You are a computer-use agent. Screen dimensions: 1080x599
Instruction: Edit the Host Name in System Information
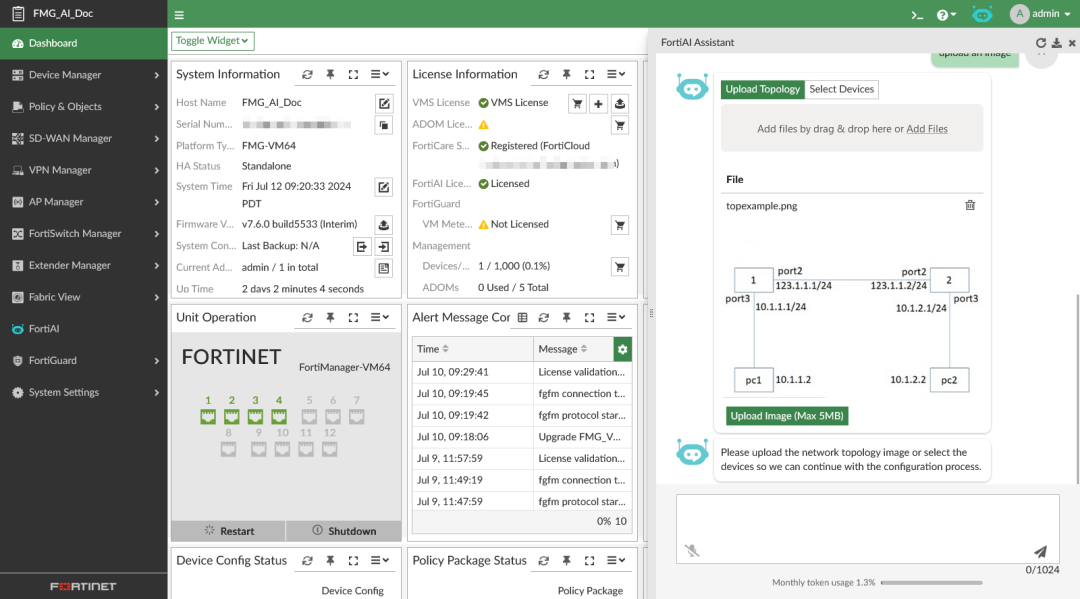click(x=383, y=103)
